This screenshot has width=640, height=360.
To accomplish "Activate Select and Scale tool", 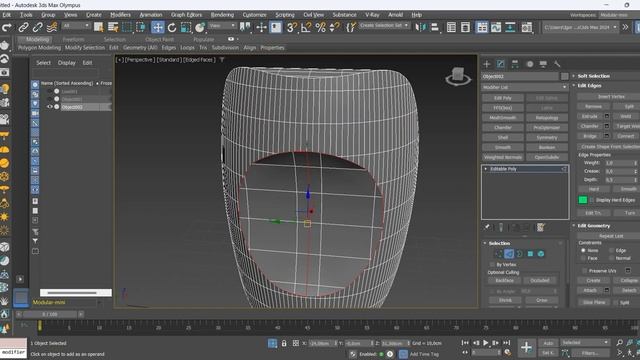I will pyautogui.click(x=186, y=27).
